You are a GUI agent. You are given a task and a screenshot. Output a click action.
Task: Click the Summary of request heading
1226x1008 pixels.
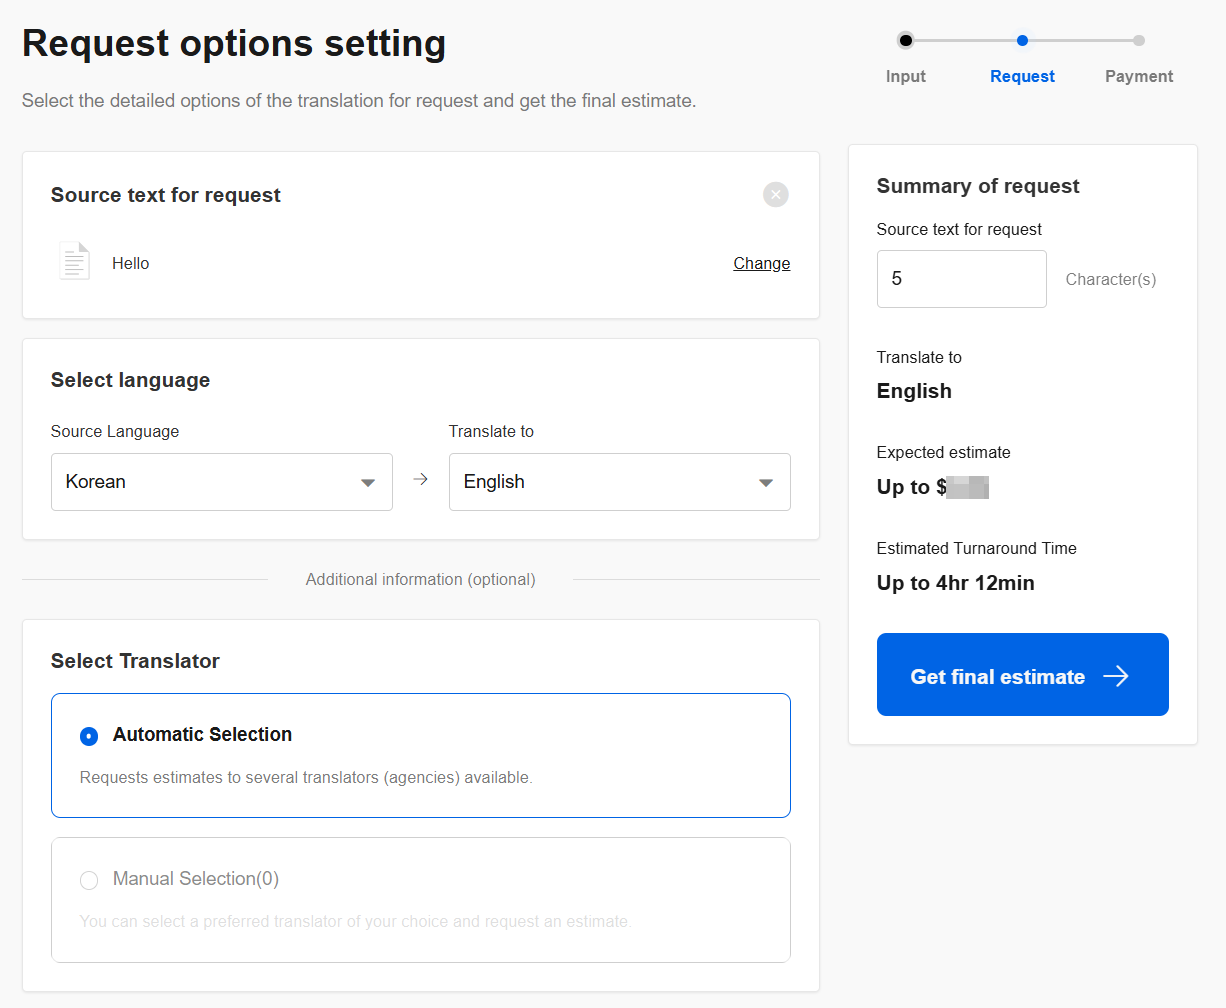[978, 186]
